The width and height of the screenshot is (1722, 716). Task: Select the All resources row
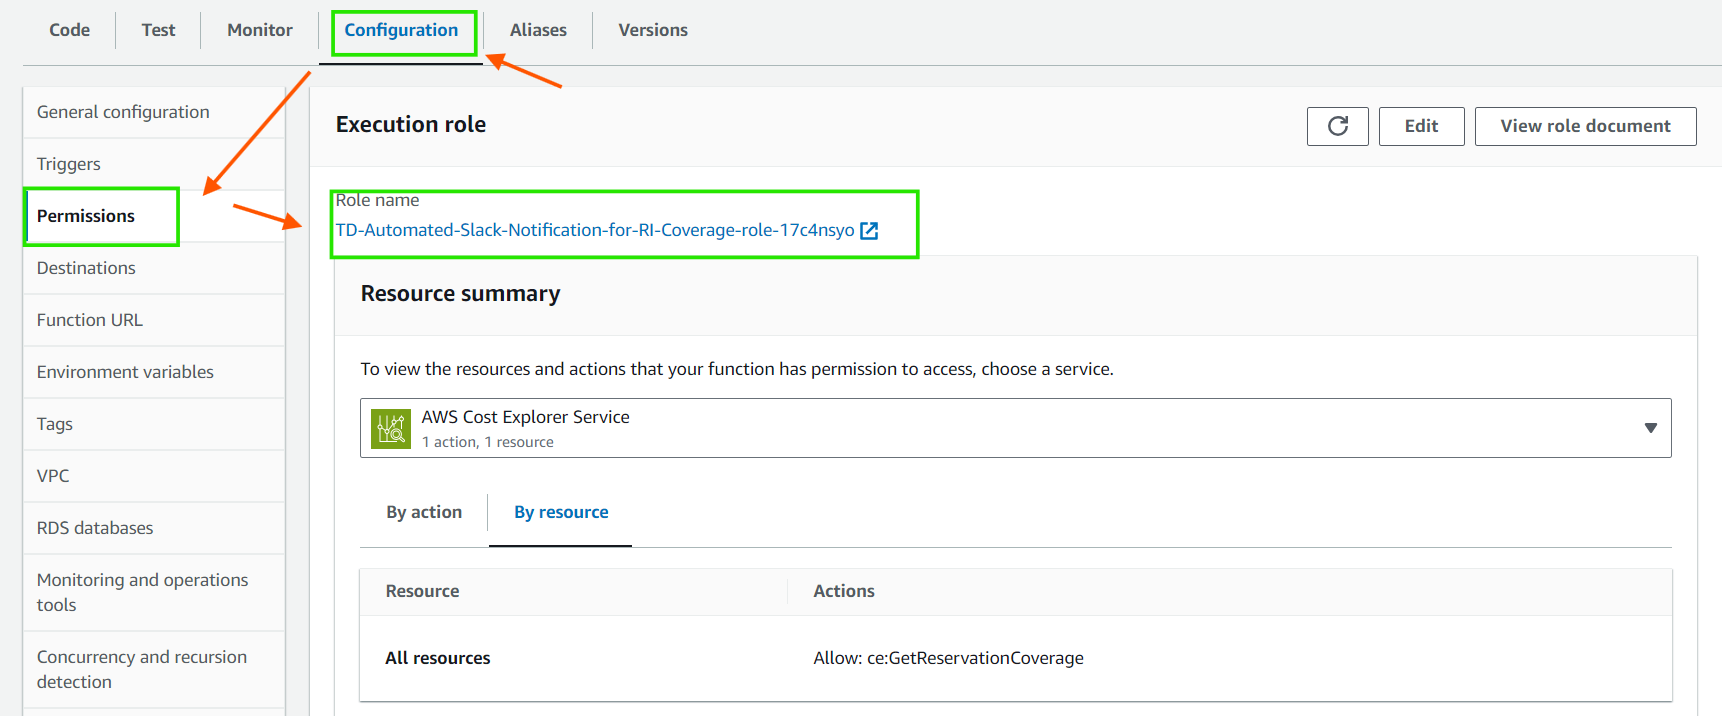tap(1016, 658)
